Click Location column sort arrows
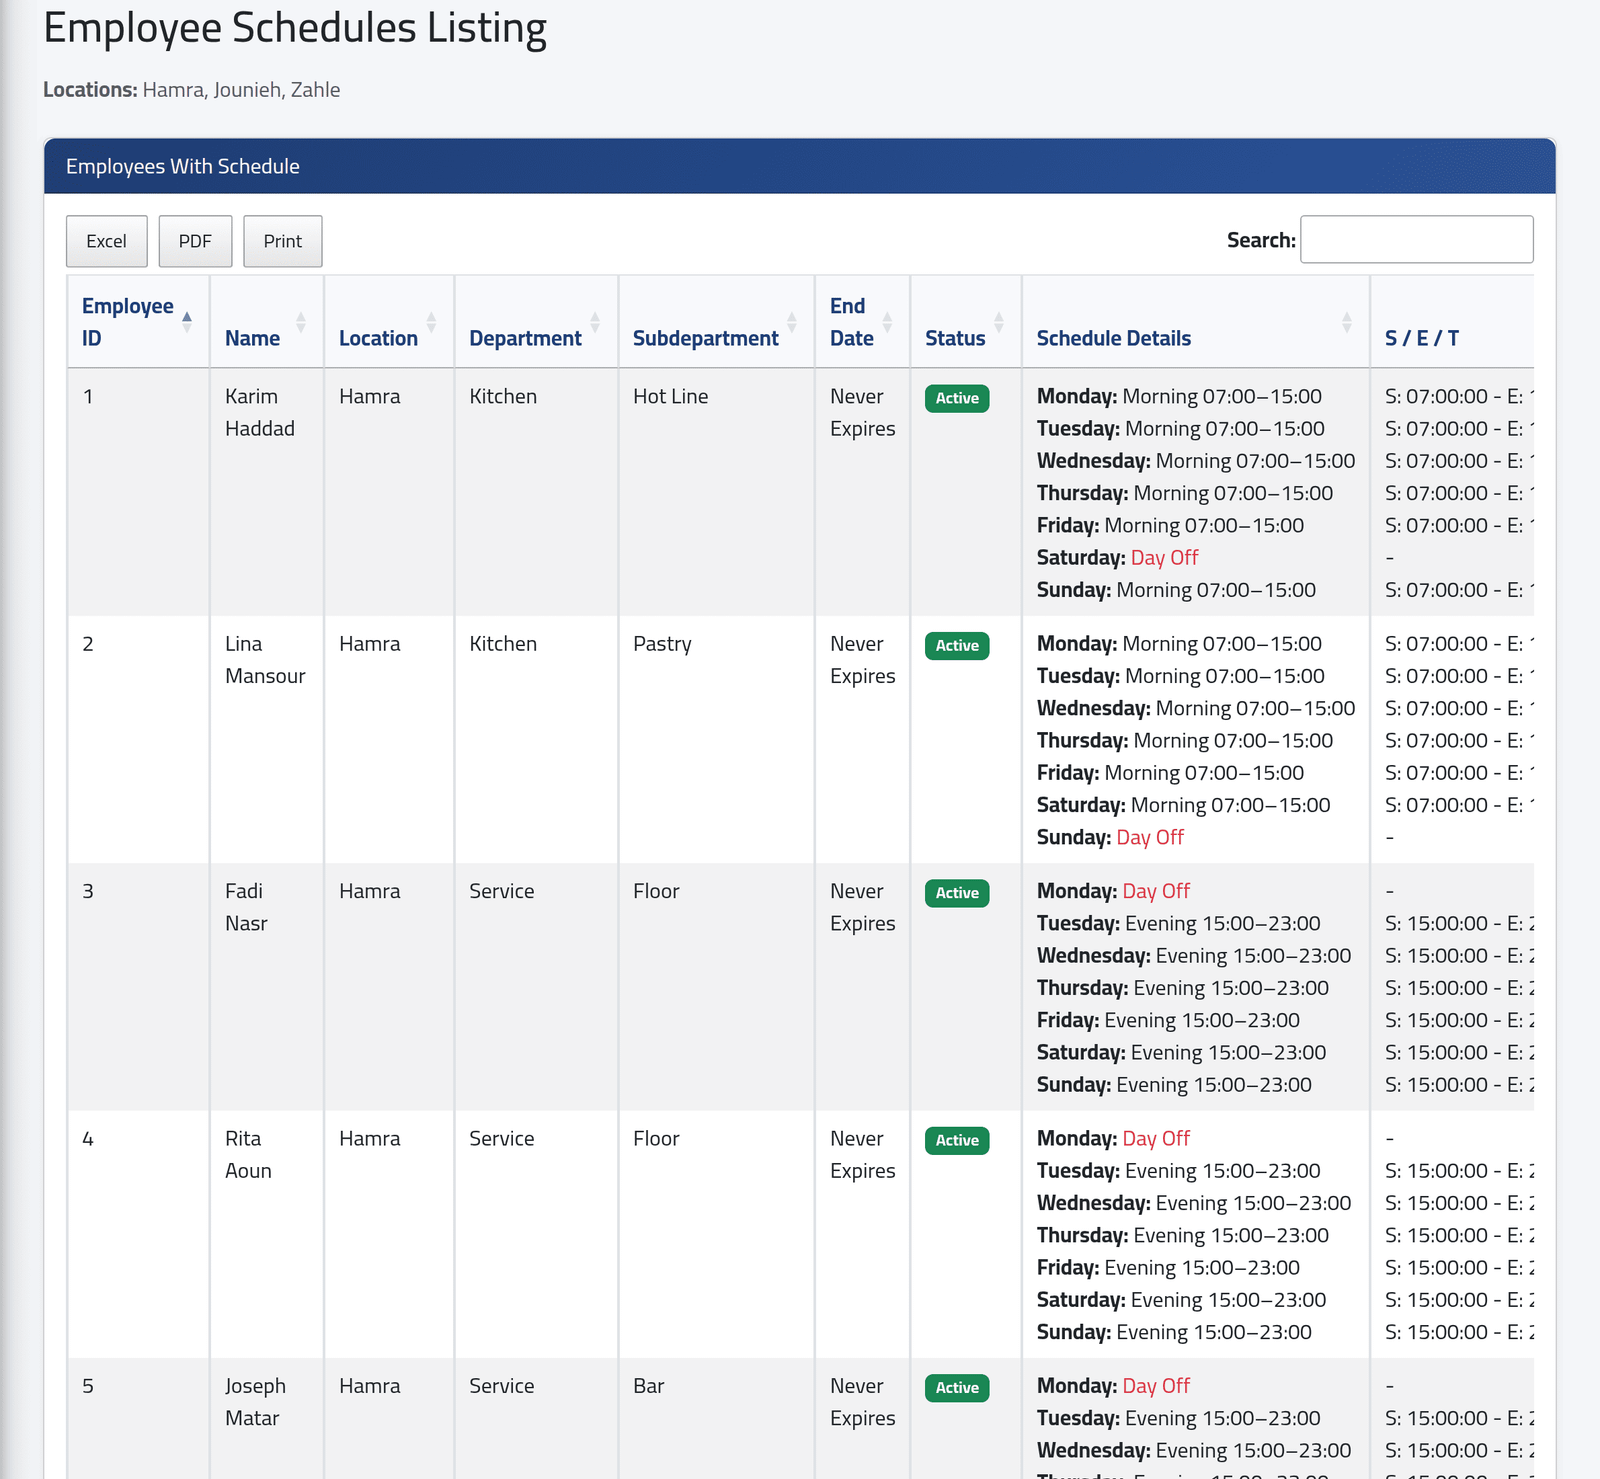 [x=432, y=322]
